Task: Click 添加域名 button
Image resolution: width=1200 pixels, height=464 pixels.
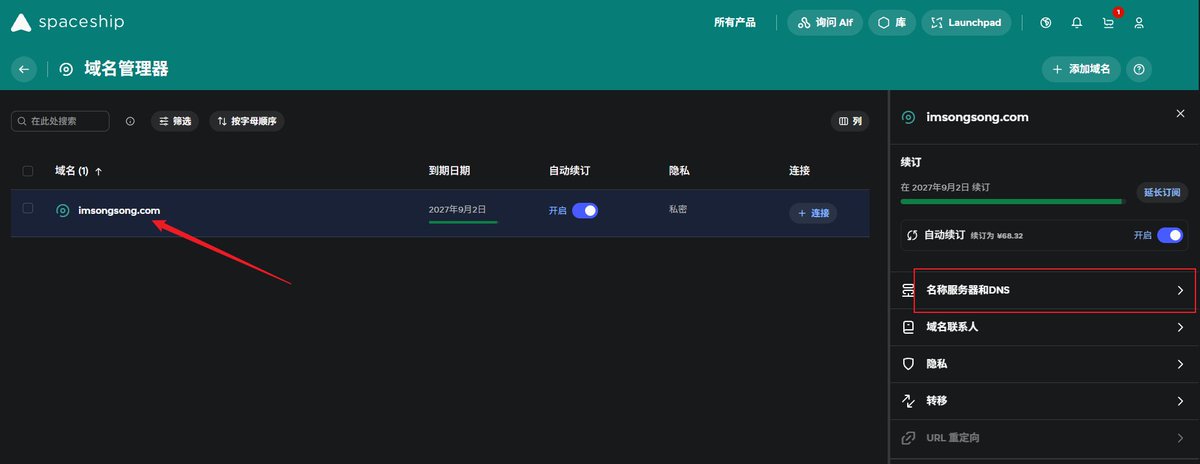Action: coord(1081,69)
